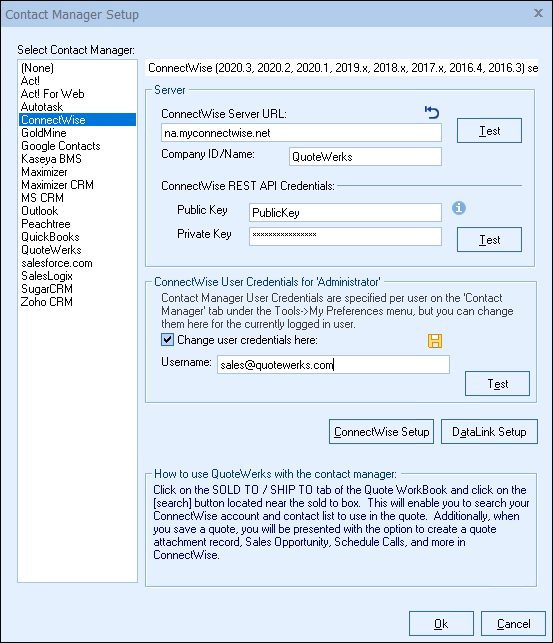Screen dimensions: 553x643
Task: Select MS CRM contact manager
Action: click(x=77, y=198)
